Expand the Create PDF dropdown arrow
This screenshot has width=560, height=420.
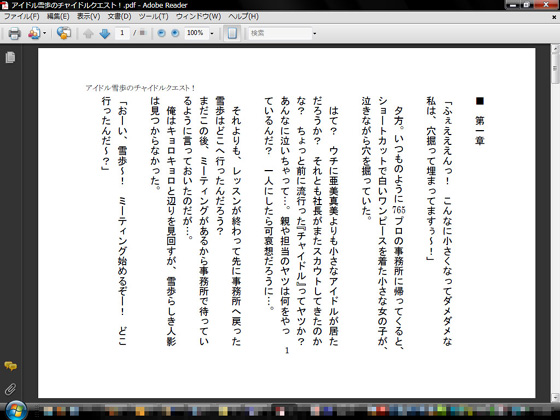tap(44, 34)
